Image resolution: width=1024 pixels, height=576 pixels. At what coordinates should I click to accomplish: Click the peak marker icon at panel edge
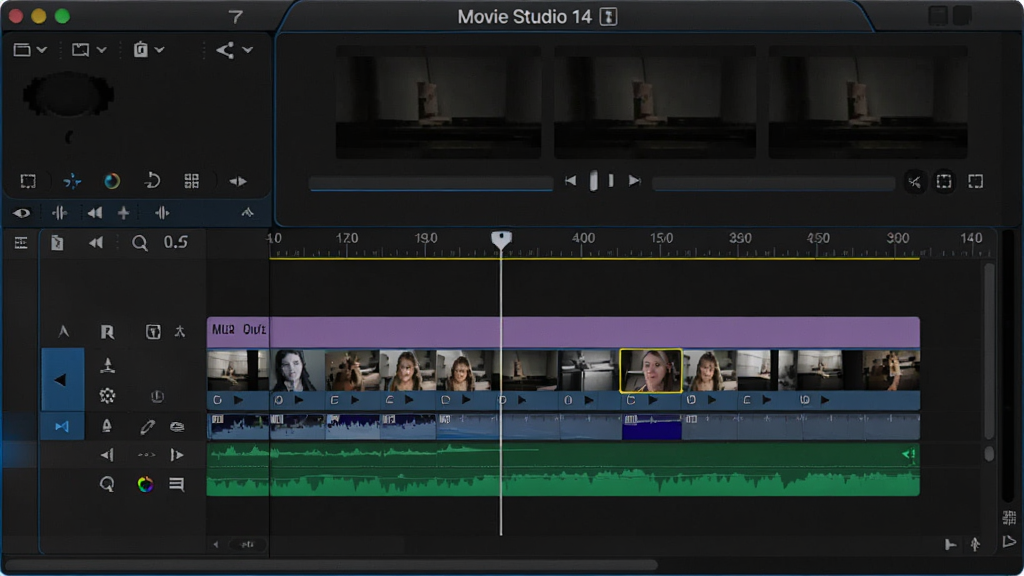click(248, 212)
